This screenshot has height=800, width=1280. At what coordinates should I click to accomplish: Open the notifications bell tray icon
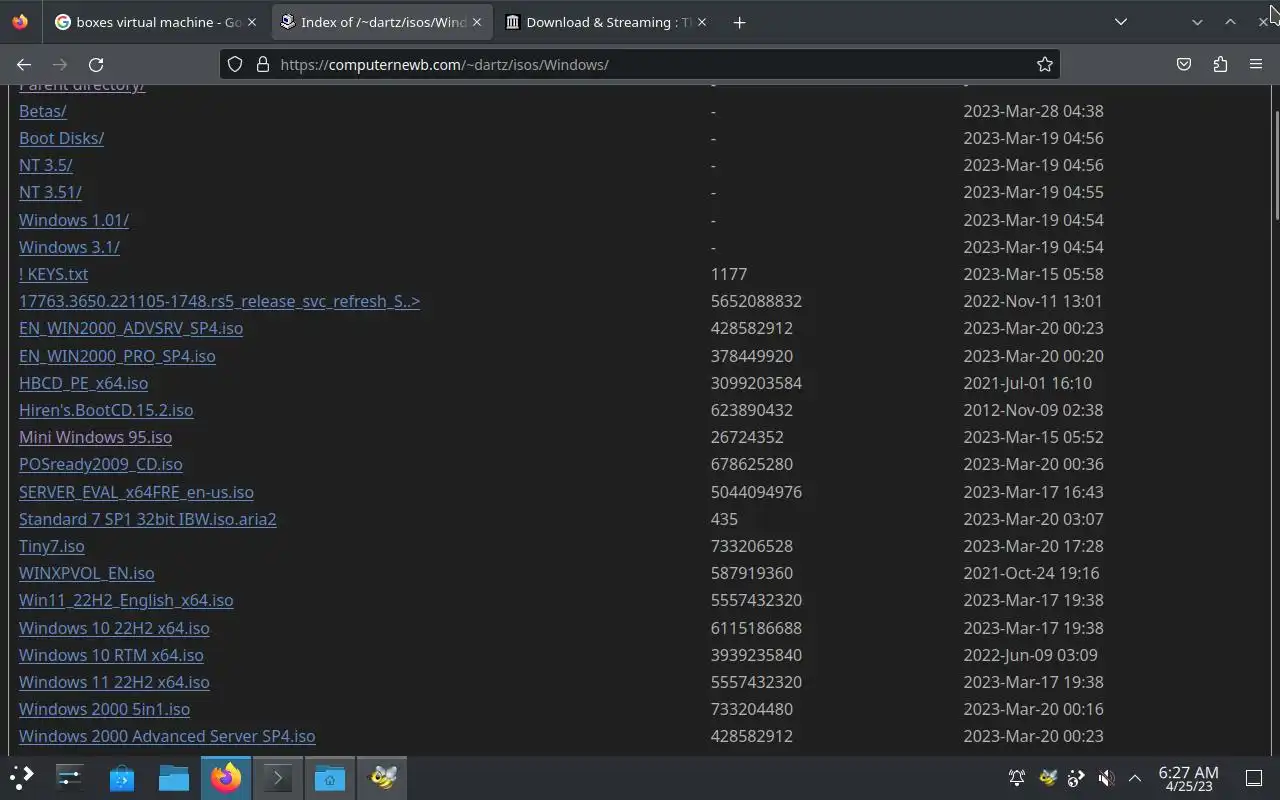1017,778
